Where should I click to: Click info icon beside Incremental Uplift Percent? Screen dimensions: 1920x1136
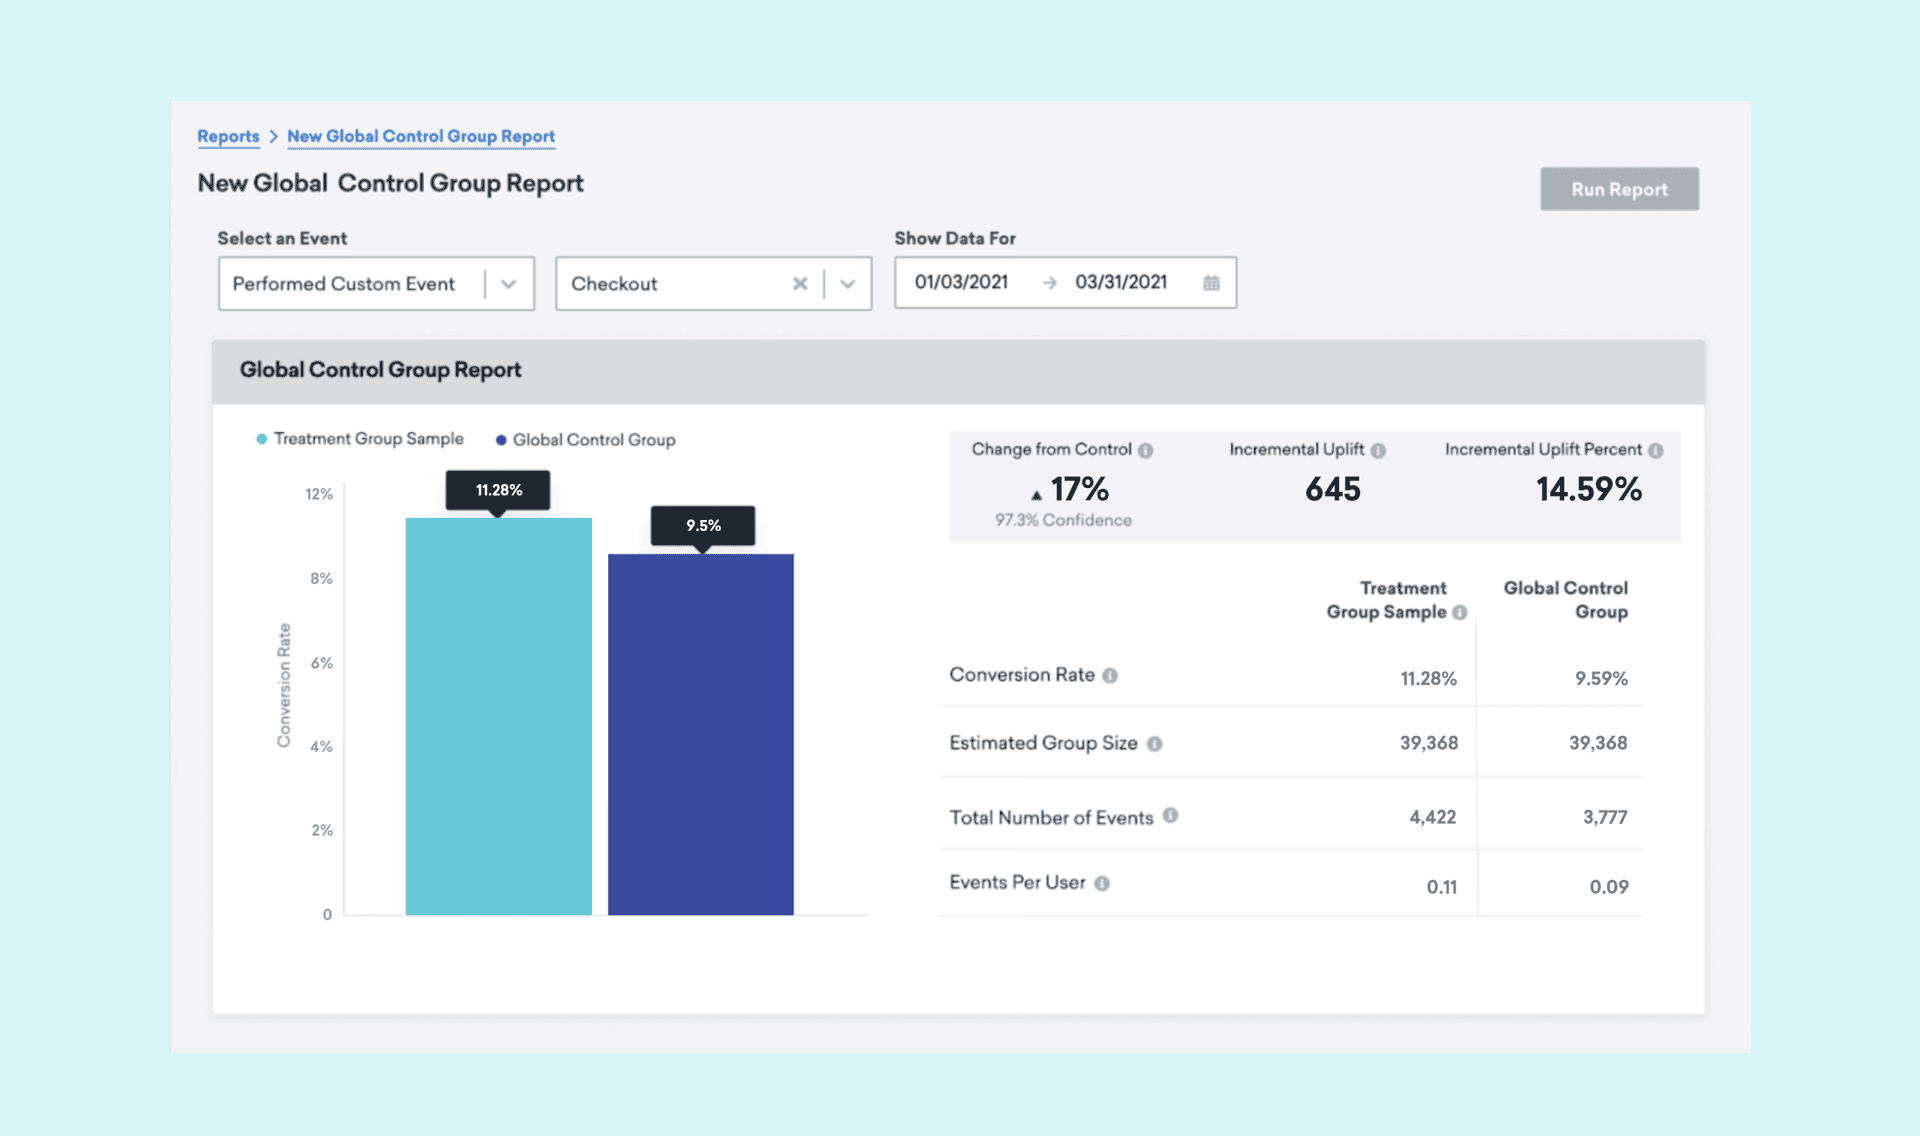point(1656,451)
